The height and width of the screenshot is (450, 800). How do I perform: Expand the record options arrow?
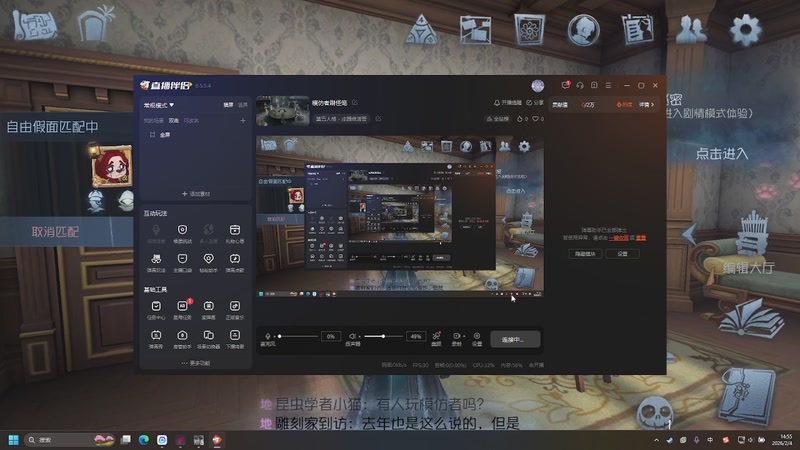coord(463,336)
